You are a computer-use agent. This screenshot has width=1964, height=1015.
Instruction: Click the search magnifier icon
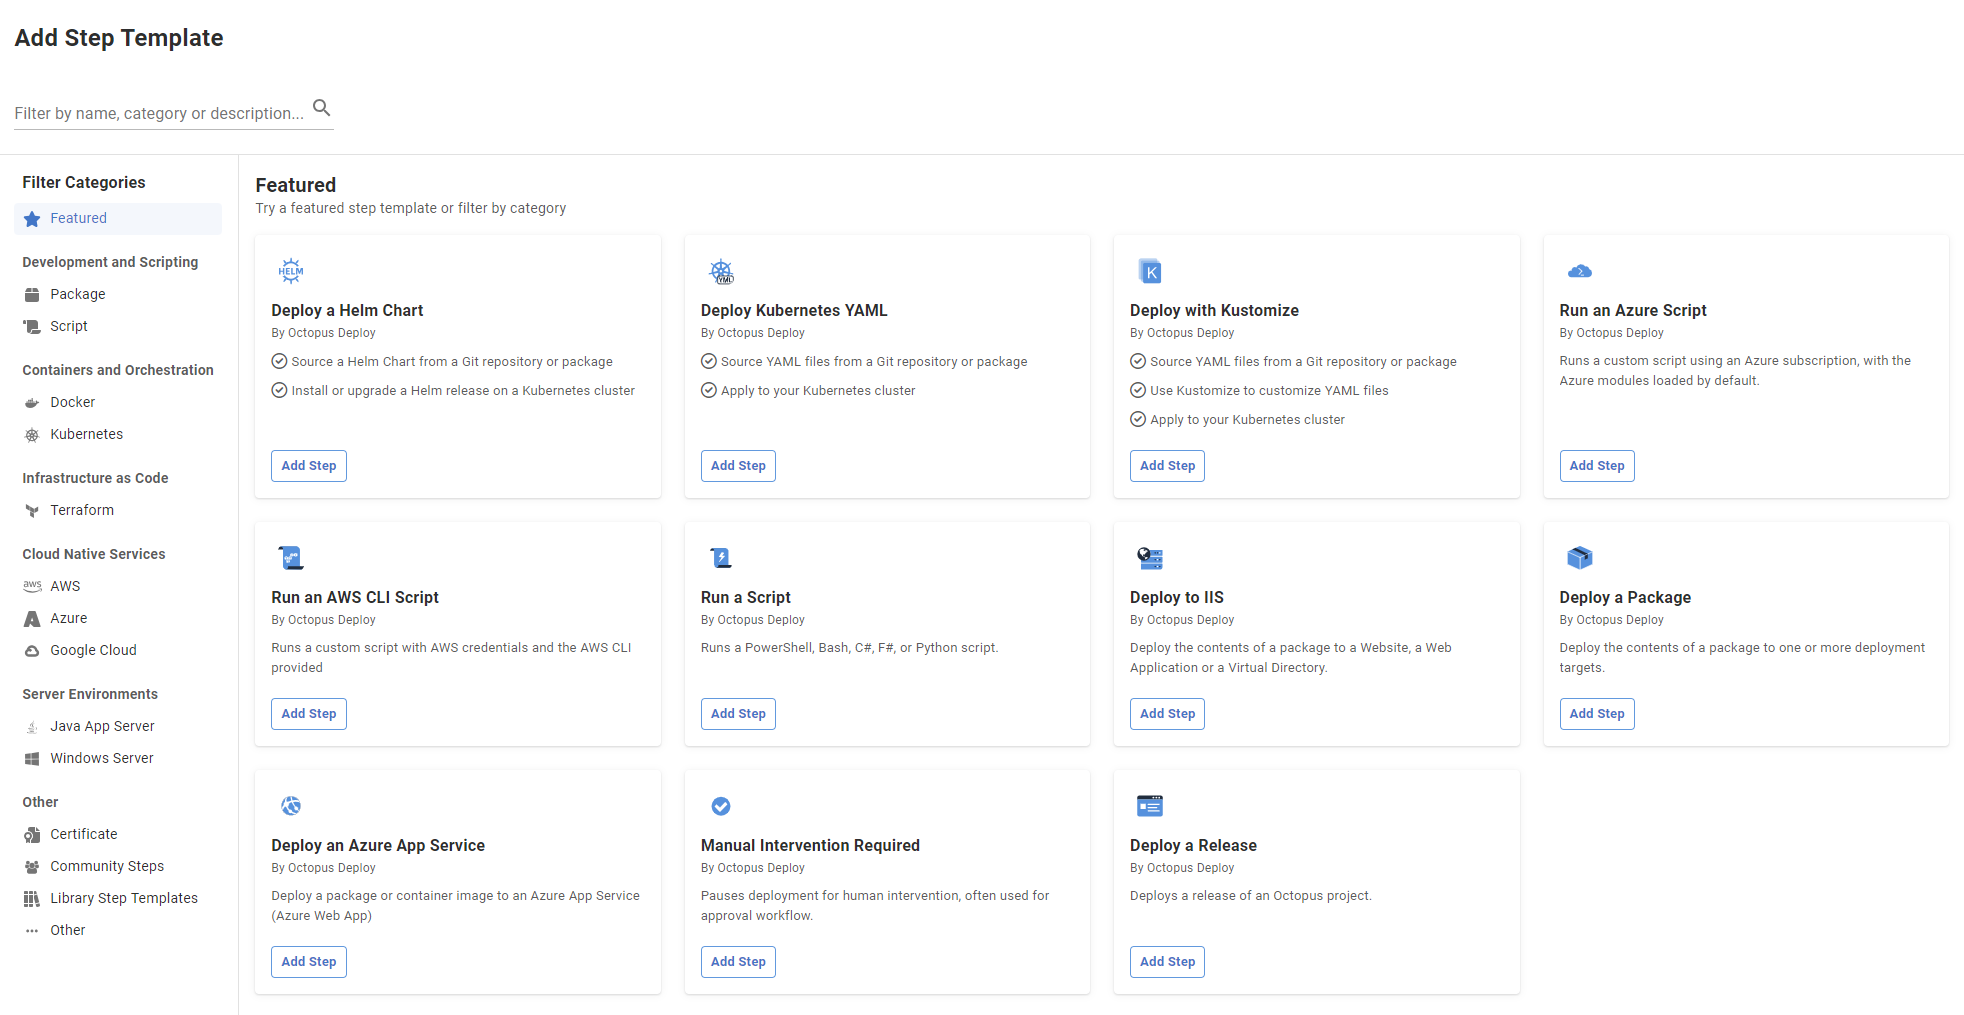click(321, 108)
